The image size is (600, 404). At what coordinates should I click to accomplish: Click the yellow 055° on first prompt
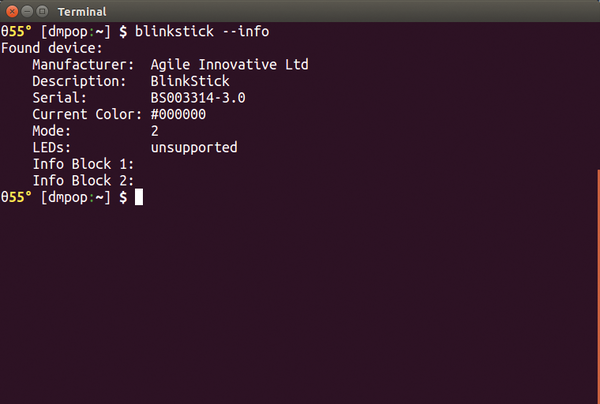pyautogui.click(x=16, y=31)
